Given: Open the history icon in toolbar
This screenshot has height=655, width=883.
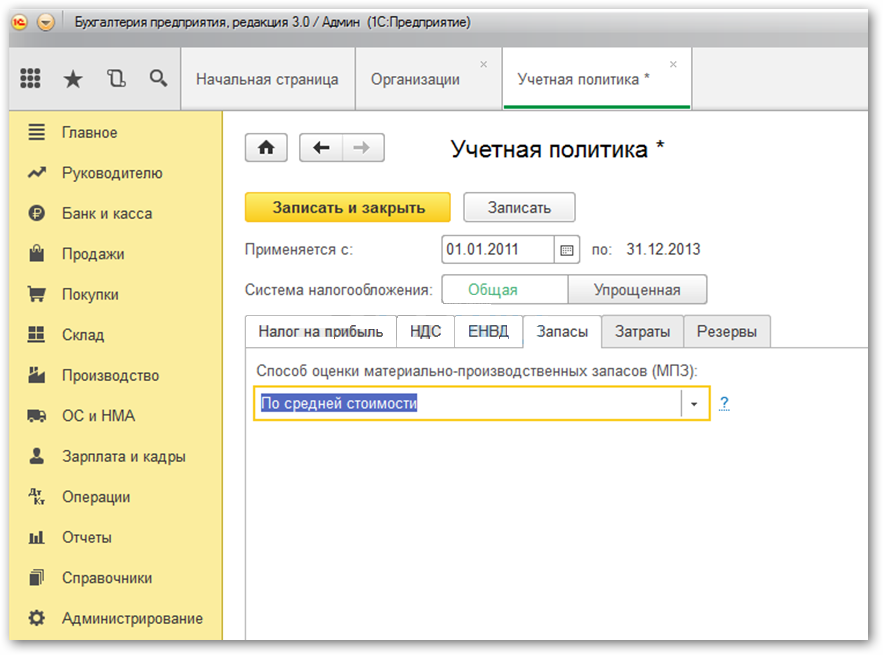Looking at the screenshot, I should (116, 78).
